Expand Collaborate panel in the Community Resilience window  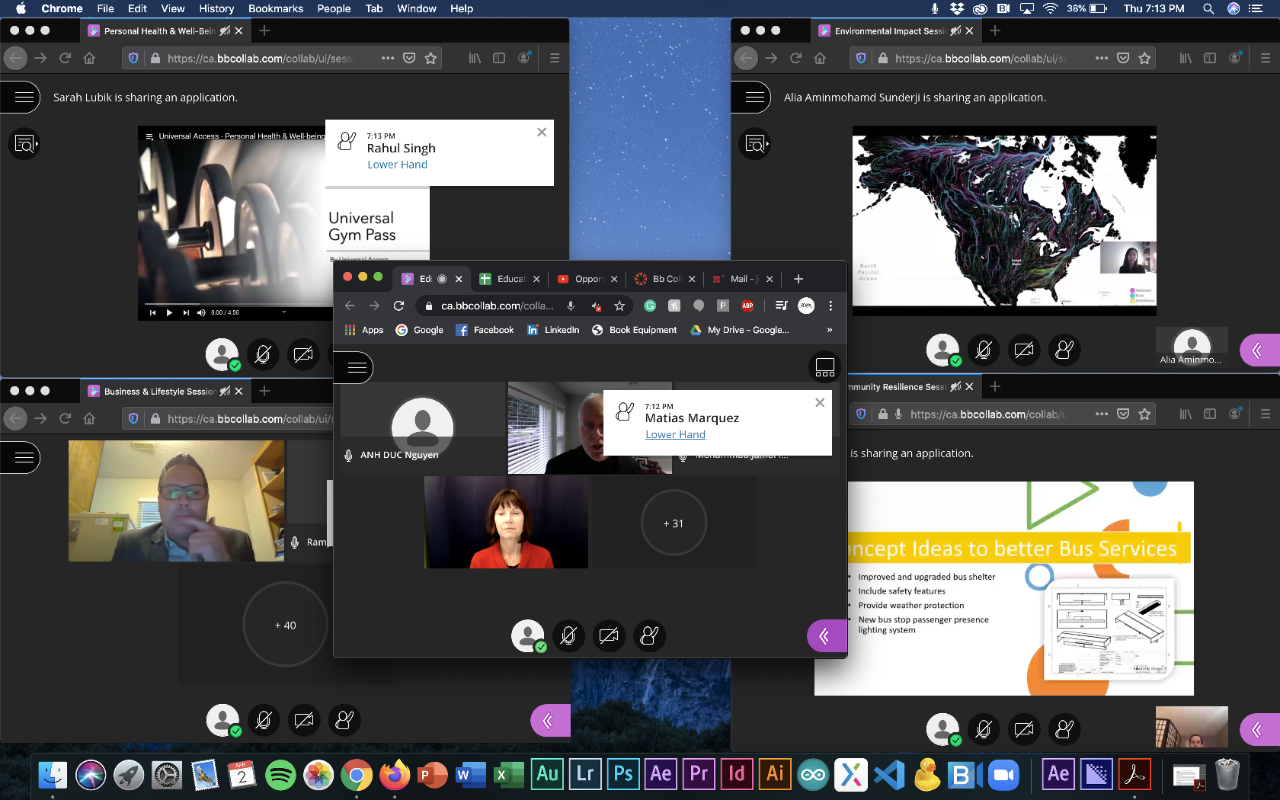[x=1259, y=730]
